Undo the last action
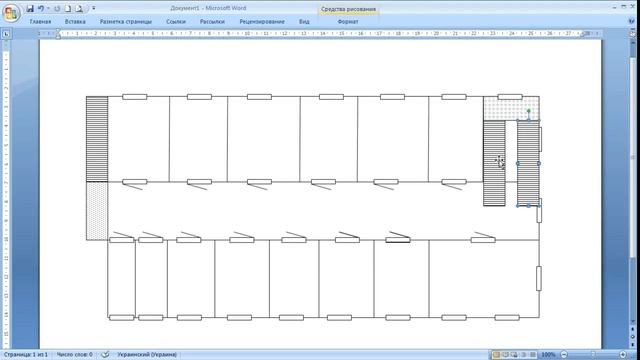 [x=41, y=8]
